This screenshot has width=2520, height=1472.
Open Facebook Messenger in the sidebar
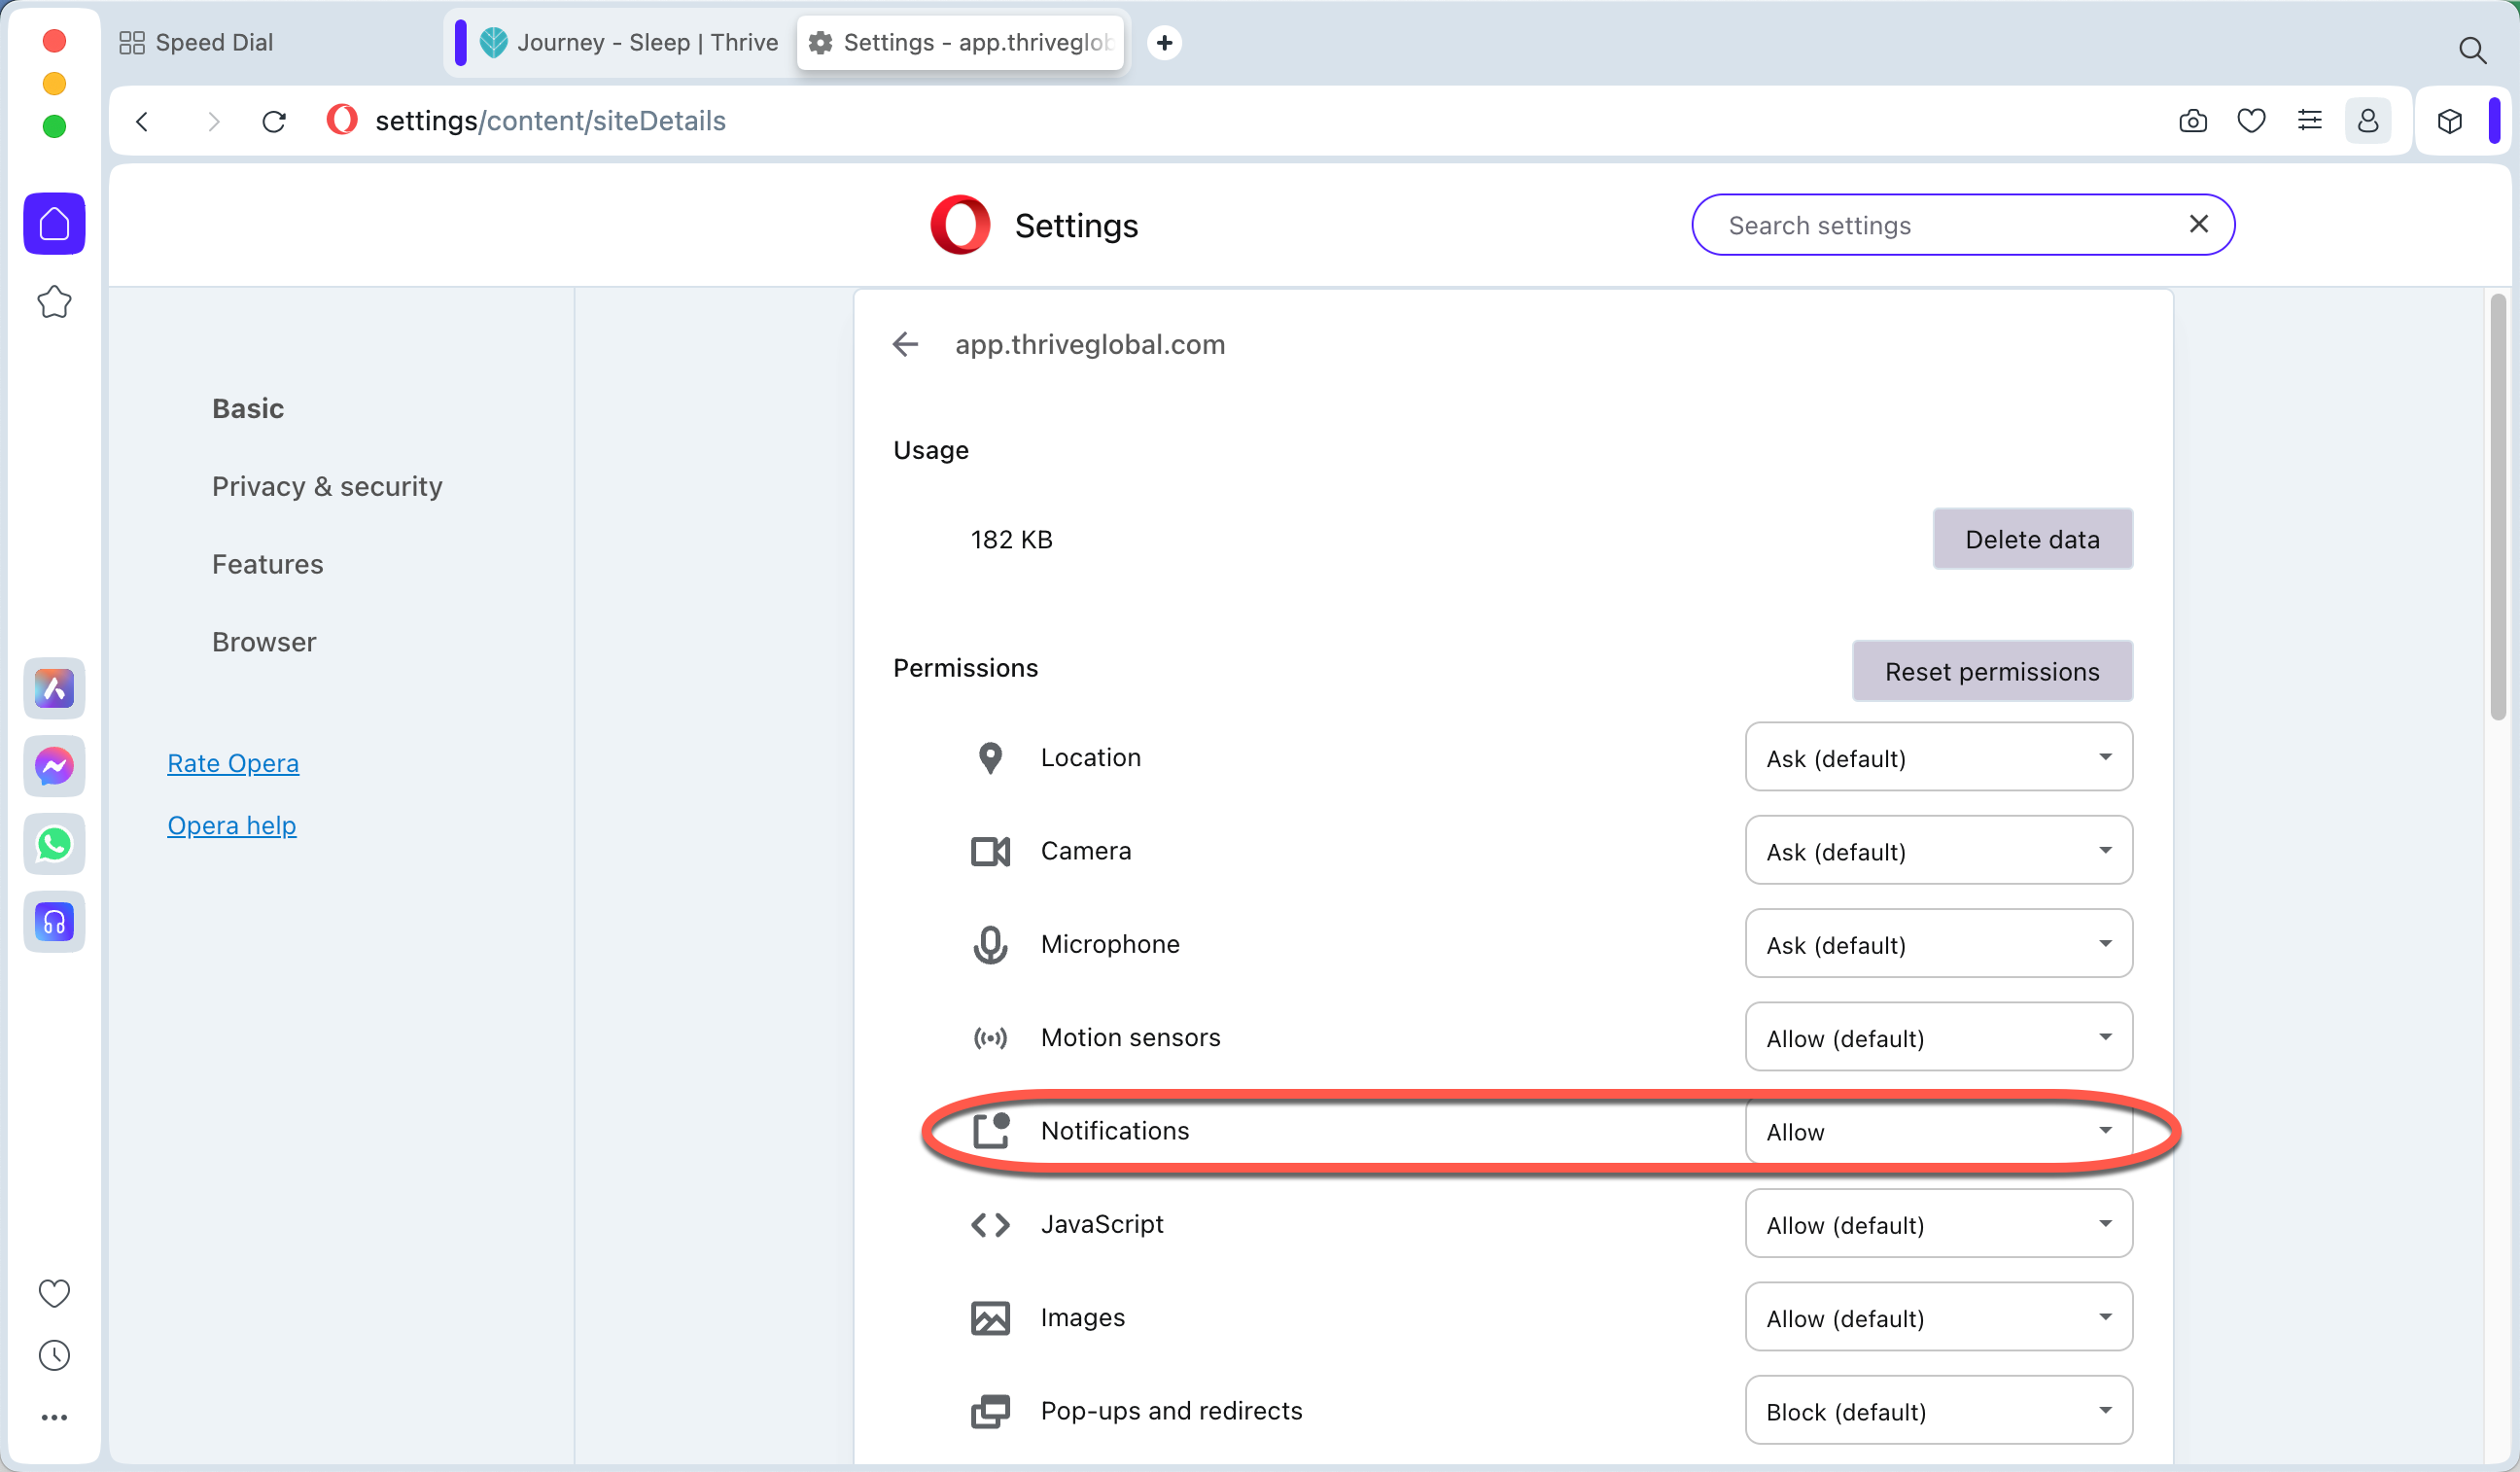(x=54, y=766)
